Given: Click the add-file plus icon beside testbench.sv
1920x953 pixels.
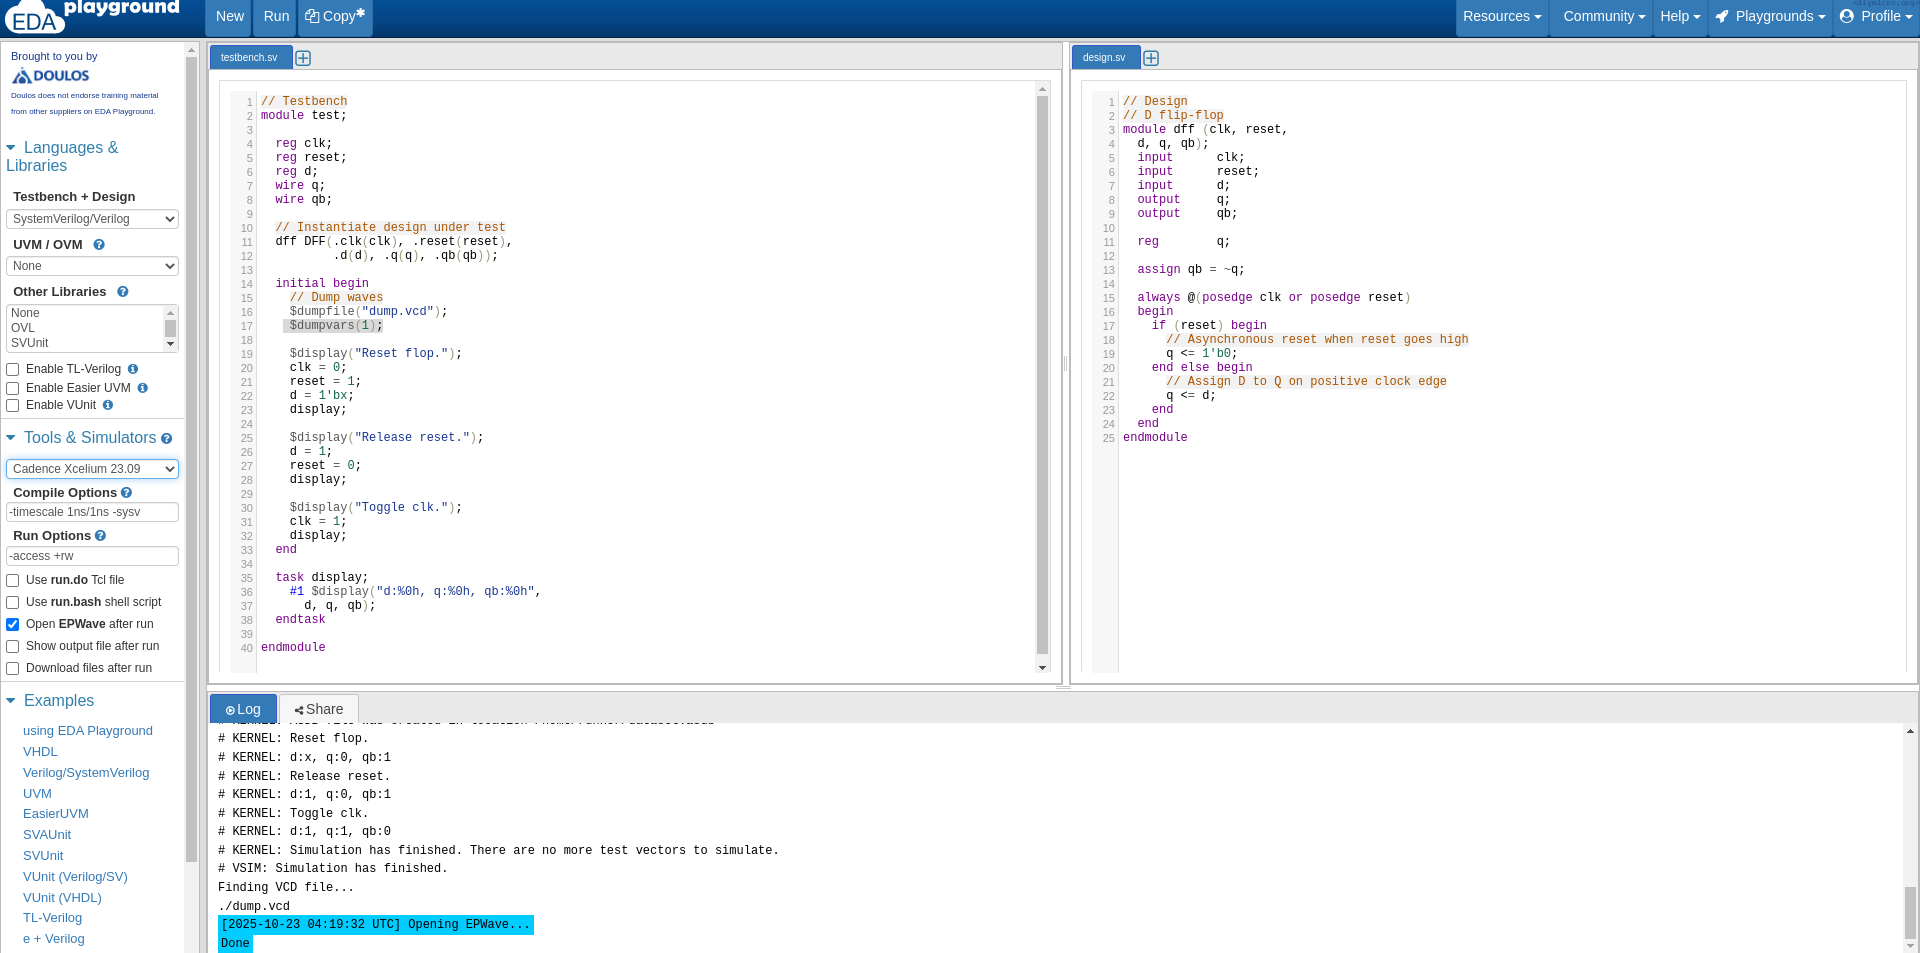Looking at the screenshot, I should [x=303, y=58].
